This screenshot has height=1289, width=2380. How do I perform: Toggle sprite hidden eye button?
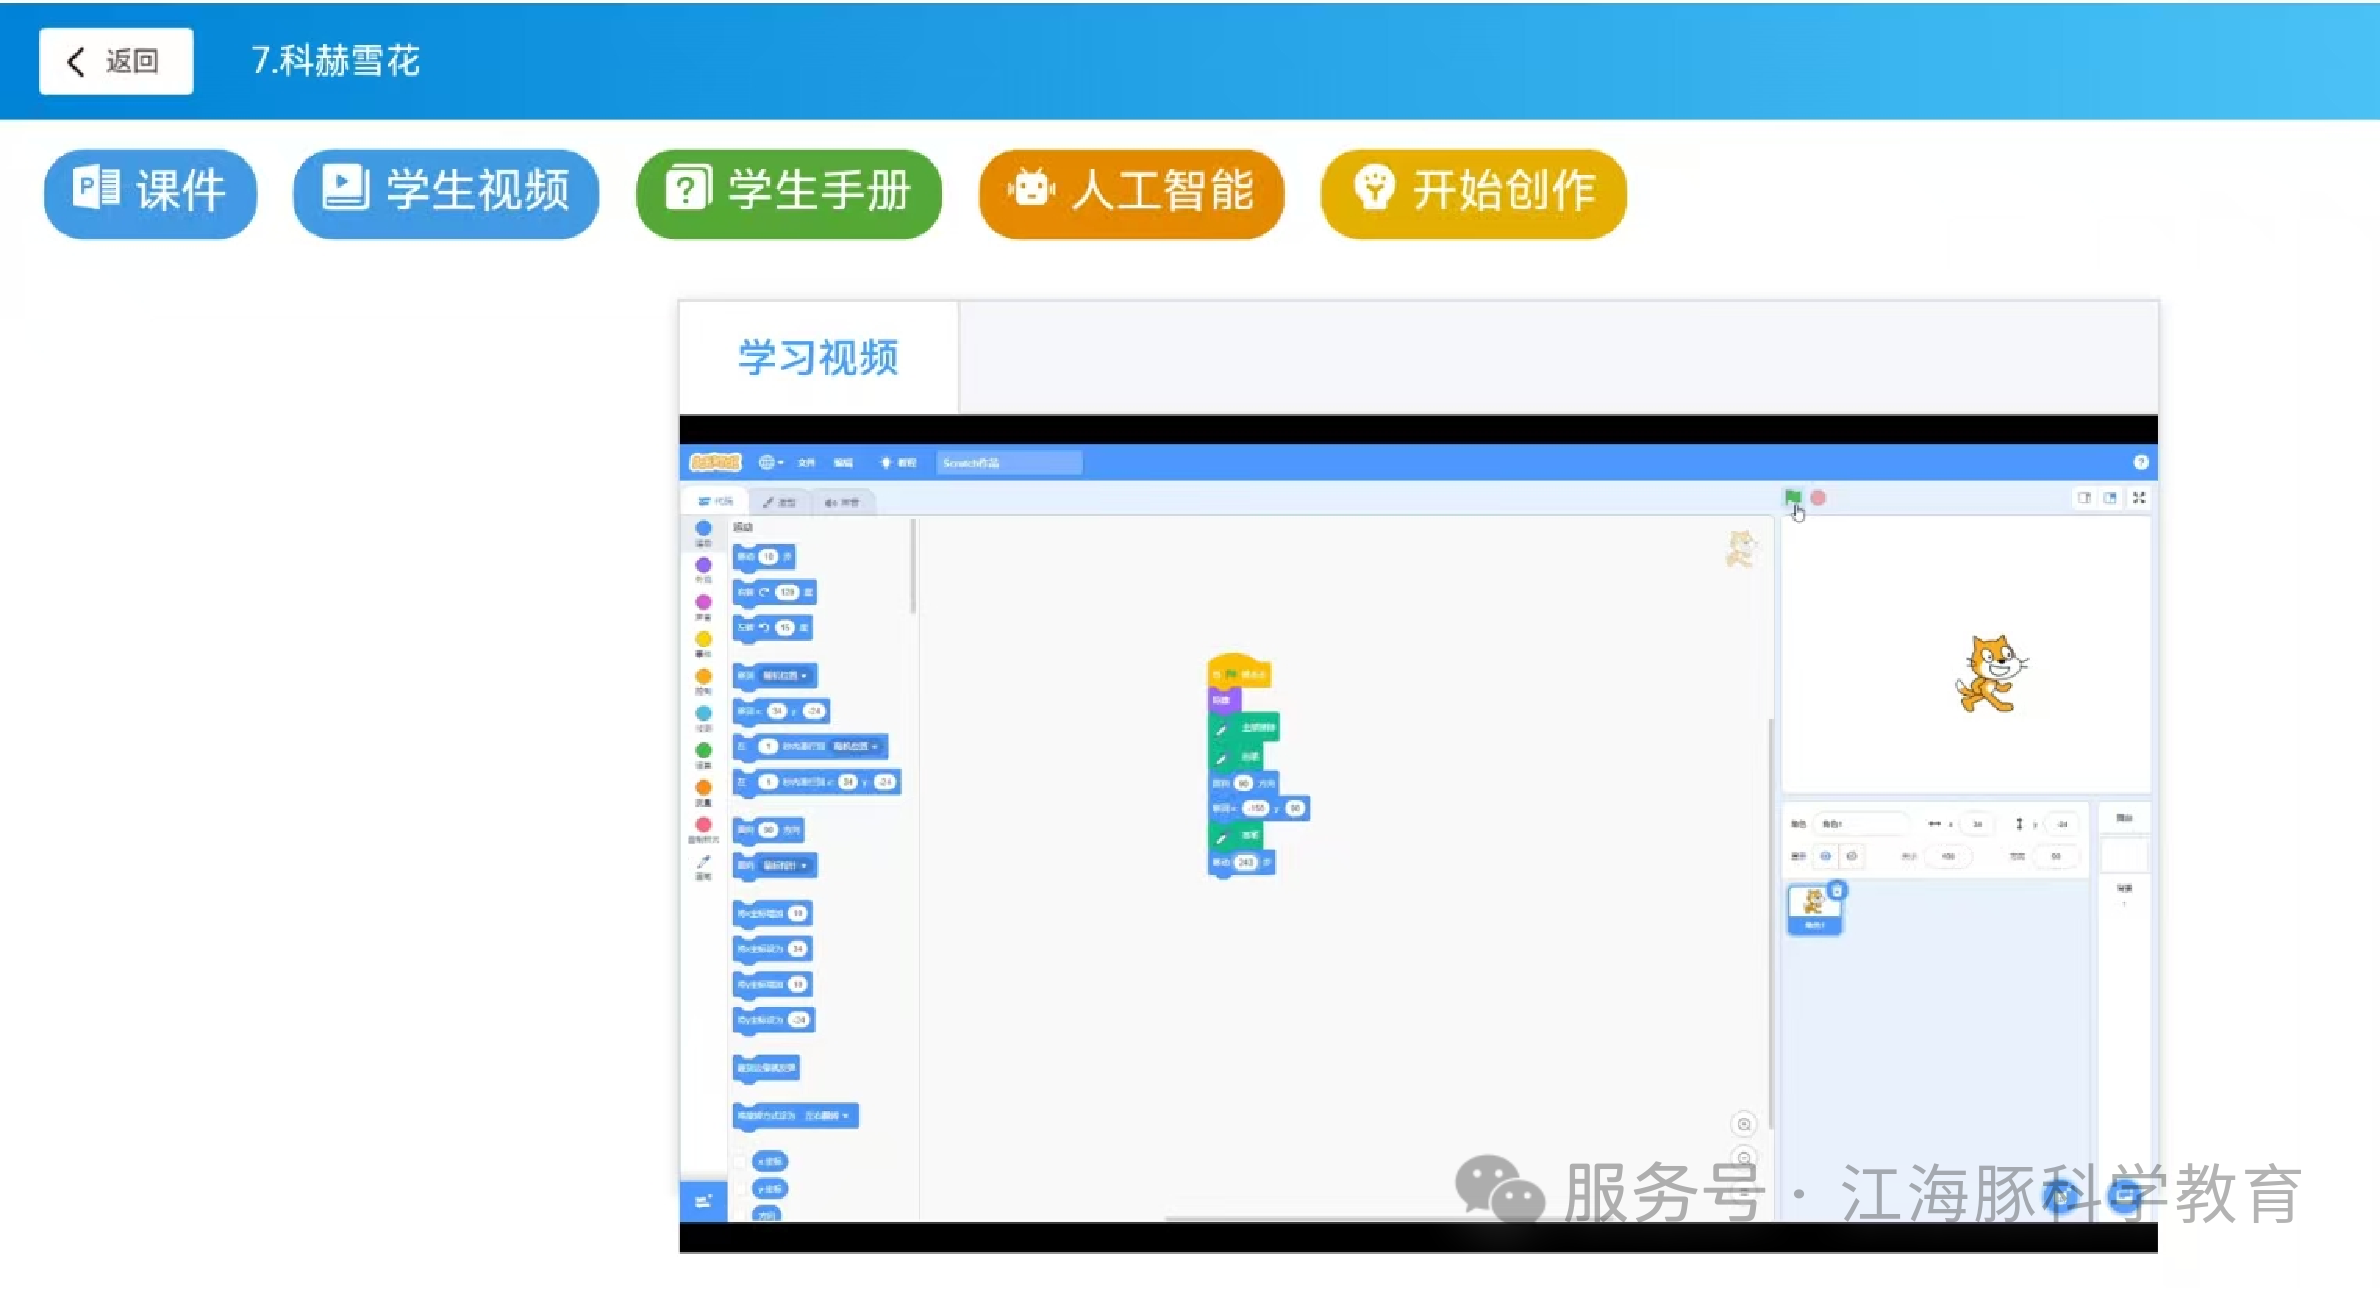1851,856
